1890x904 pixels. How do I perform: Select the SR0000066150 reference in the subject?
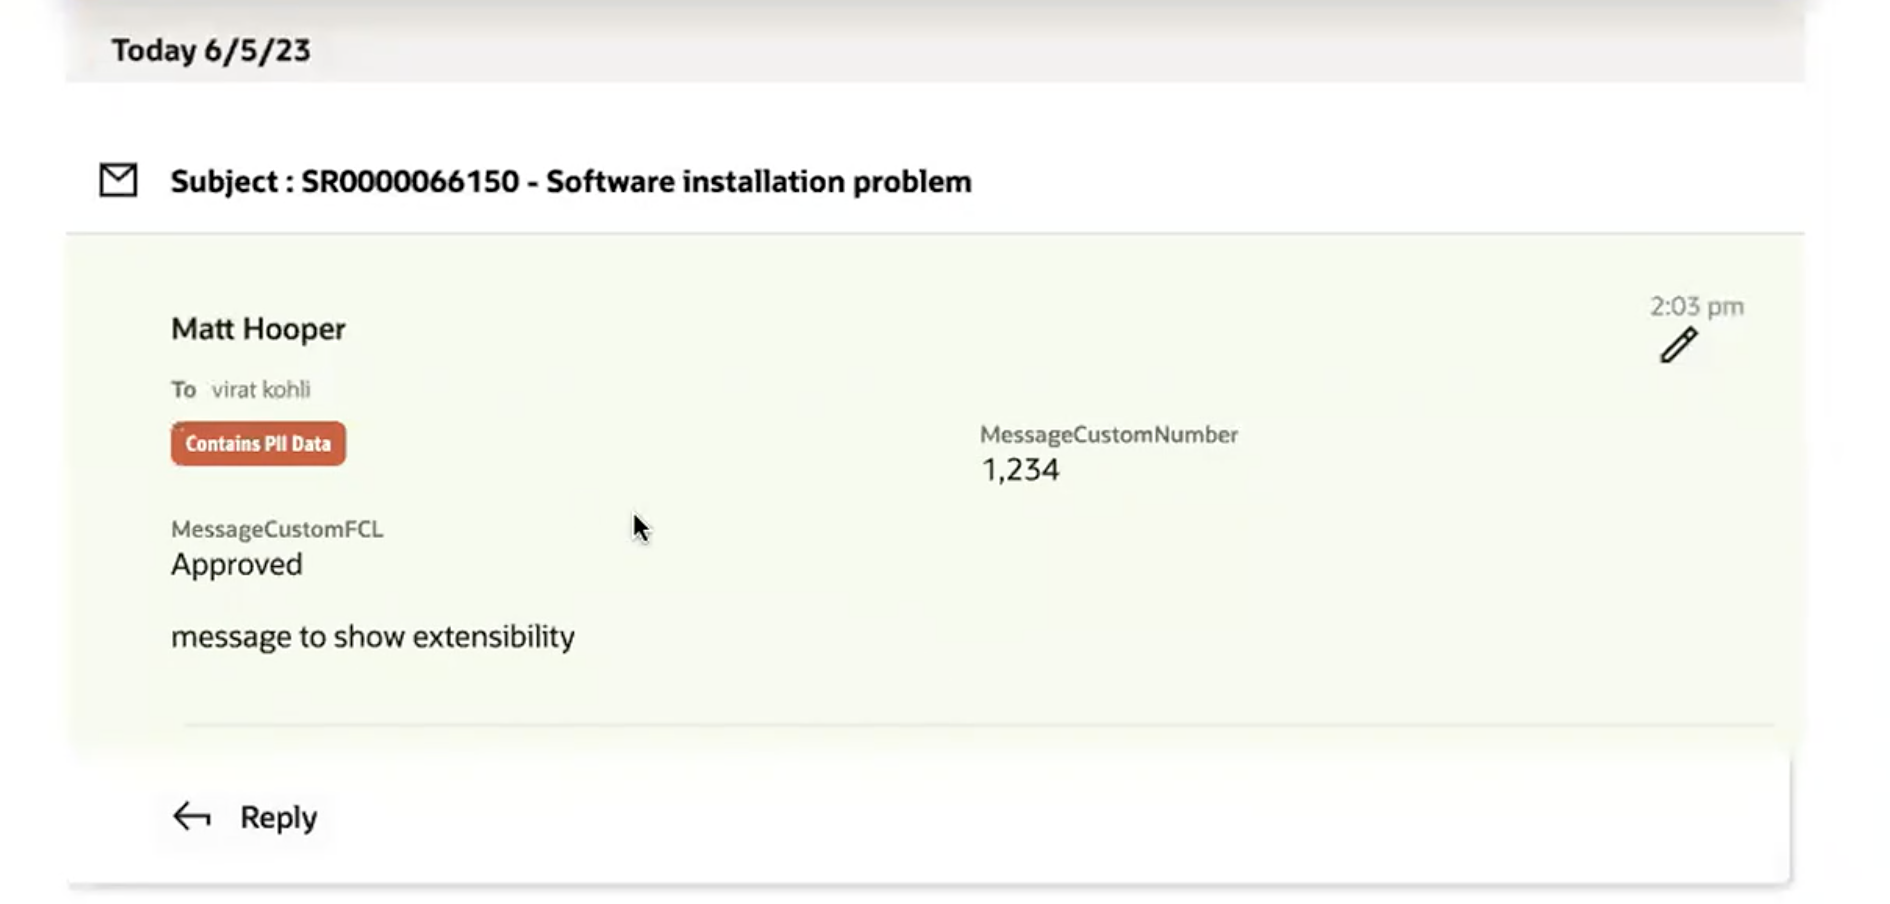coord(408,182)
